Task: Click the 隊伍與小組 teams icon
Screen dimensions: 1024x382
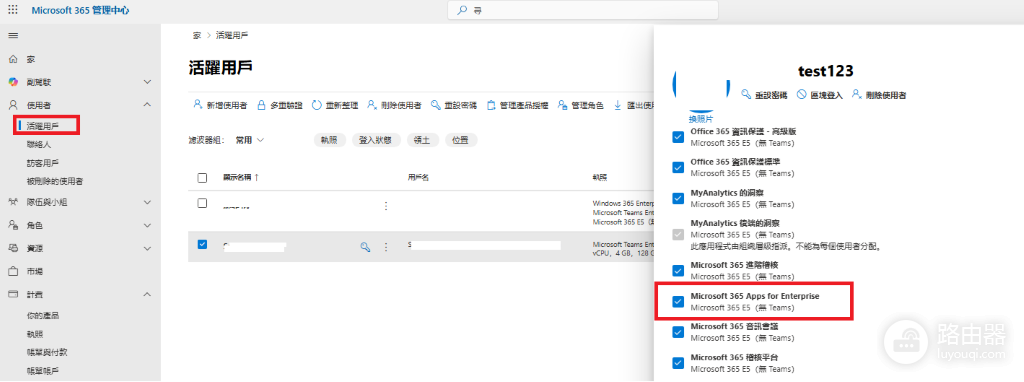Action: pos(13,202)
